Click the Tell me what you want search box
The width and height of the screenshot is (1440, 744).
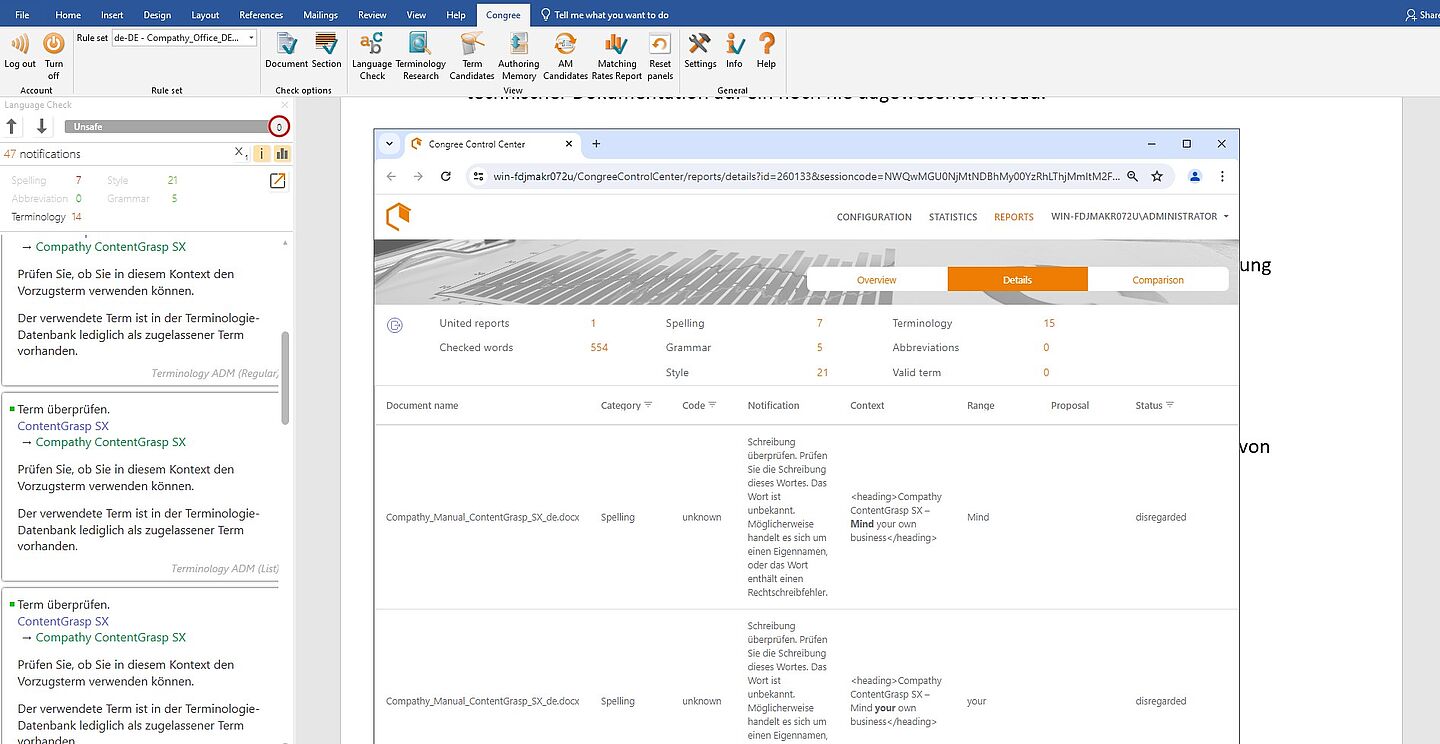point(612,15)
